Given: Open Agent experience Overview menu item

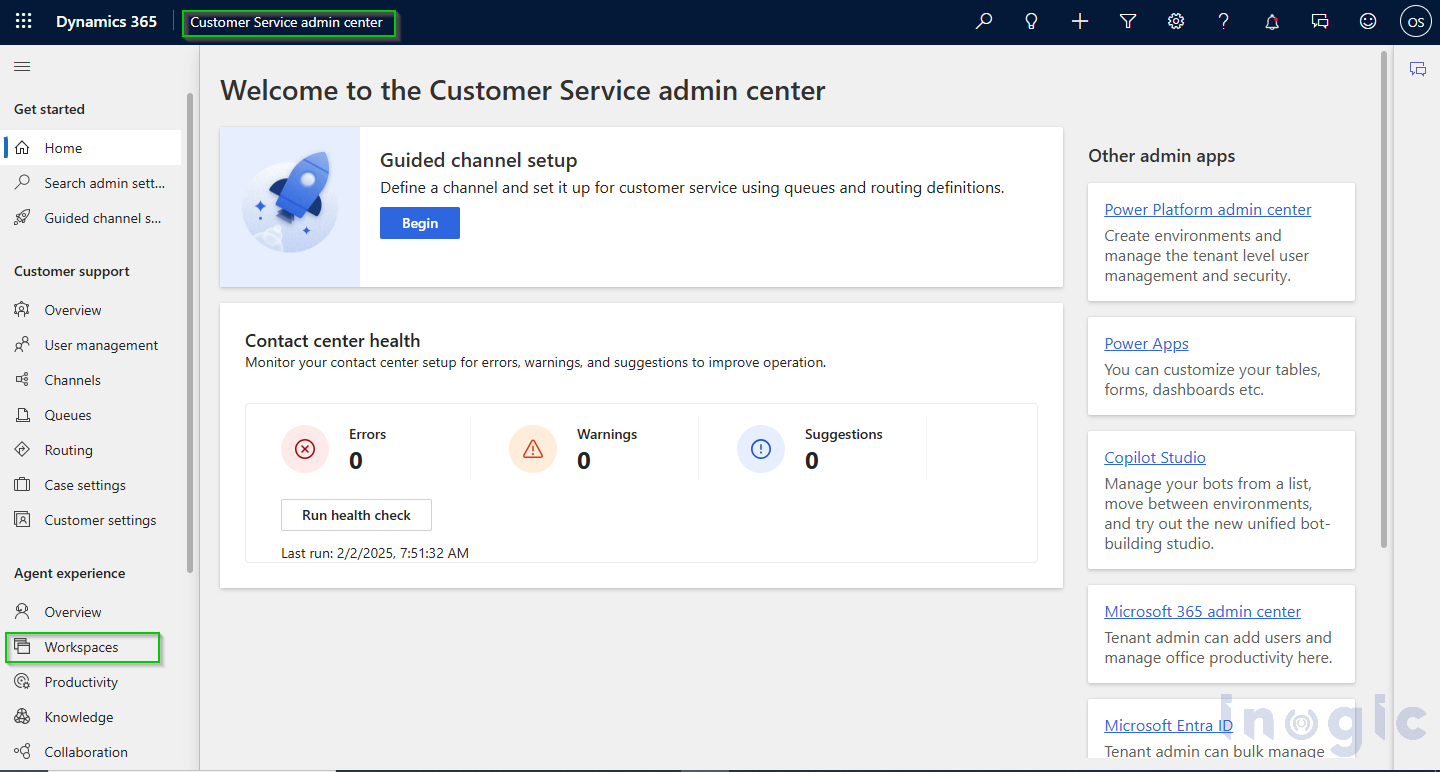Looking at the screenshot, I should 93,612.
